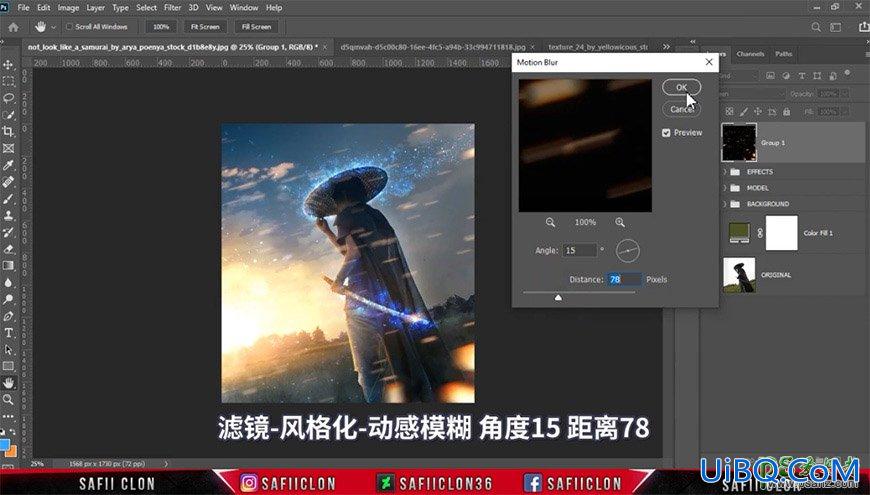870x495 pixels.
Task: Select the Pen tool
Action: 8,316
